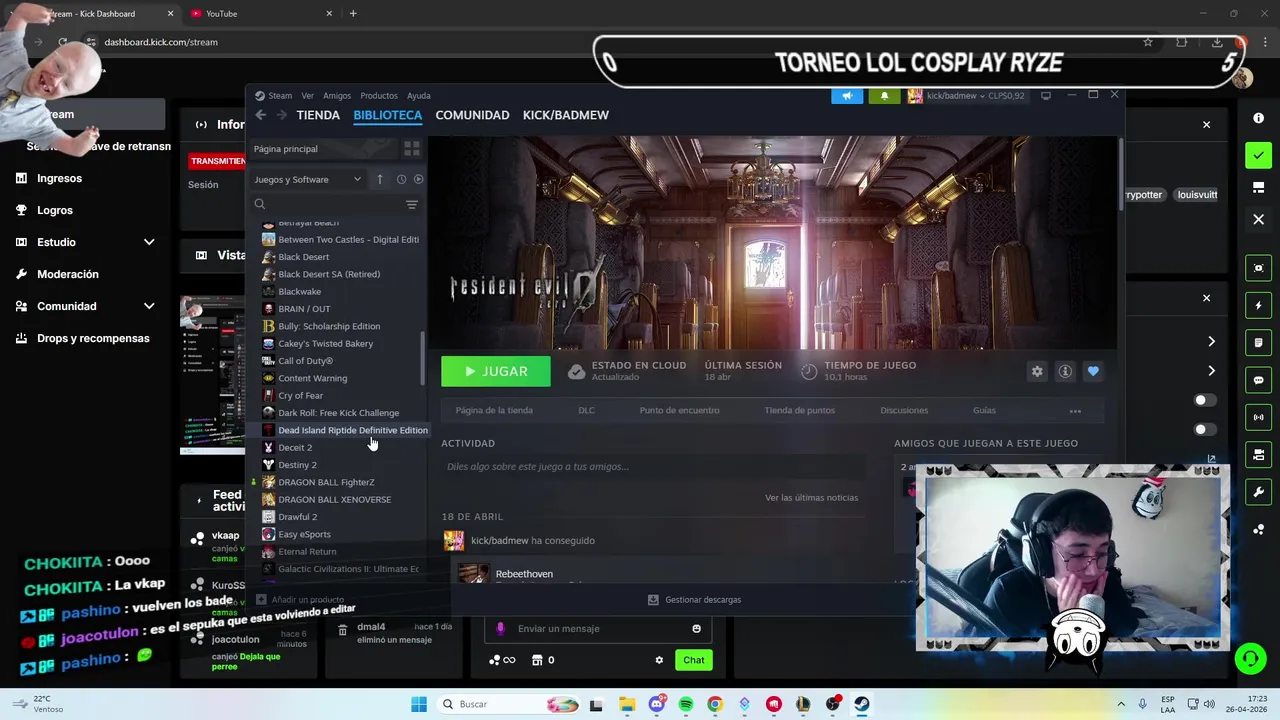Screen dimensions: 1280x720
Task: Open File Explorer from the taskbar
Action: point(627,704)
